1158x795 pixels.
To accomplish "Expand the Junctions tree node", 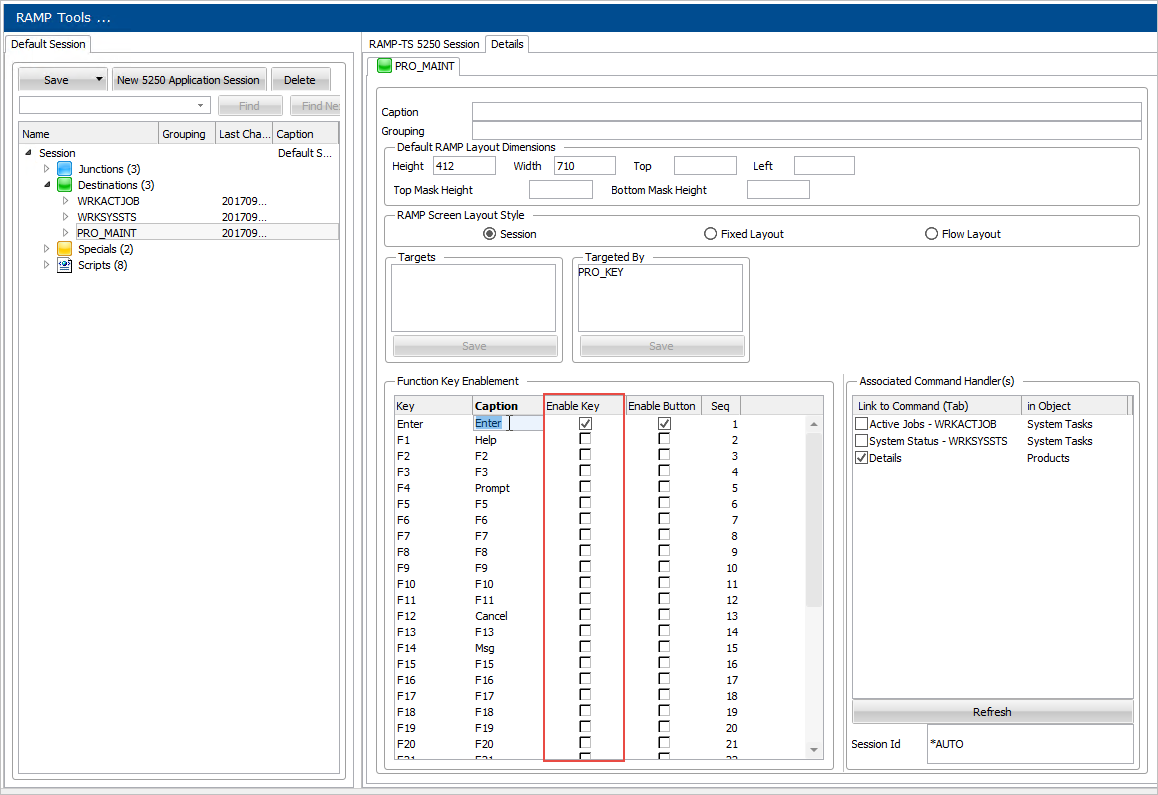I will pyautogui.click(x=46, y=169).
